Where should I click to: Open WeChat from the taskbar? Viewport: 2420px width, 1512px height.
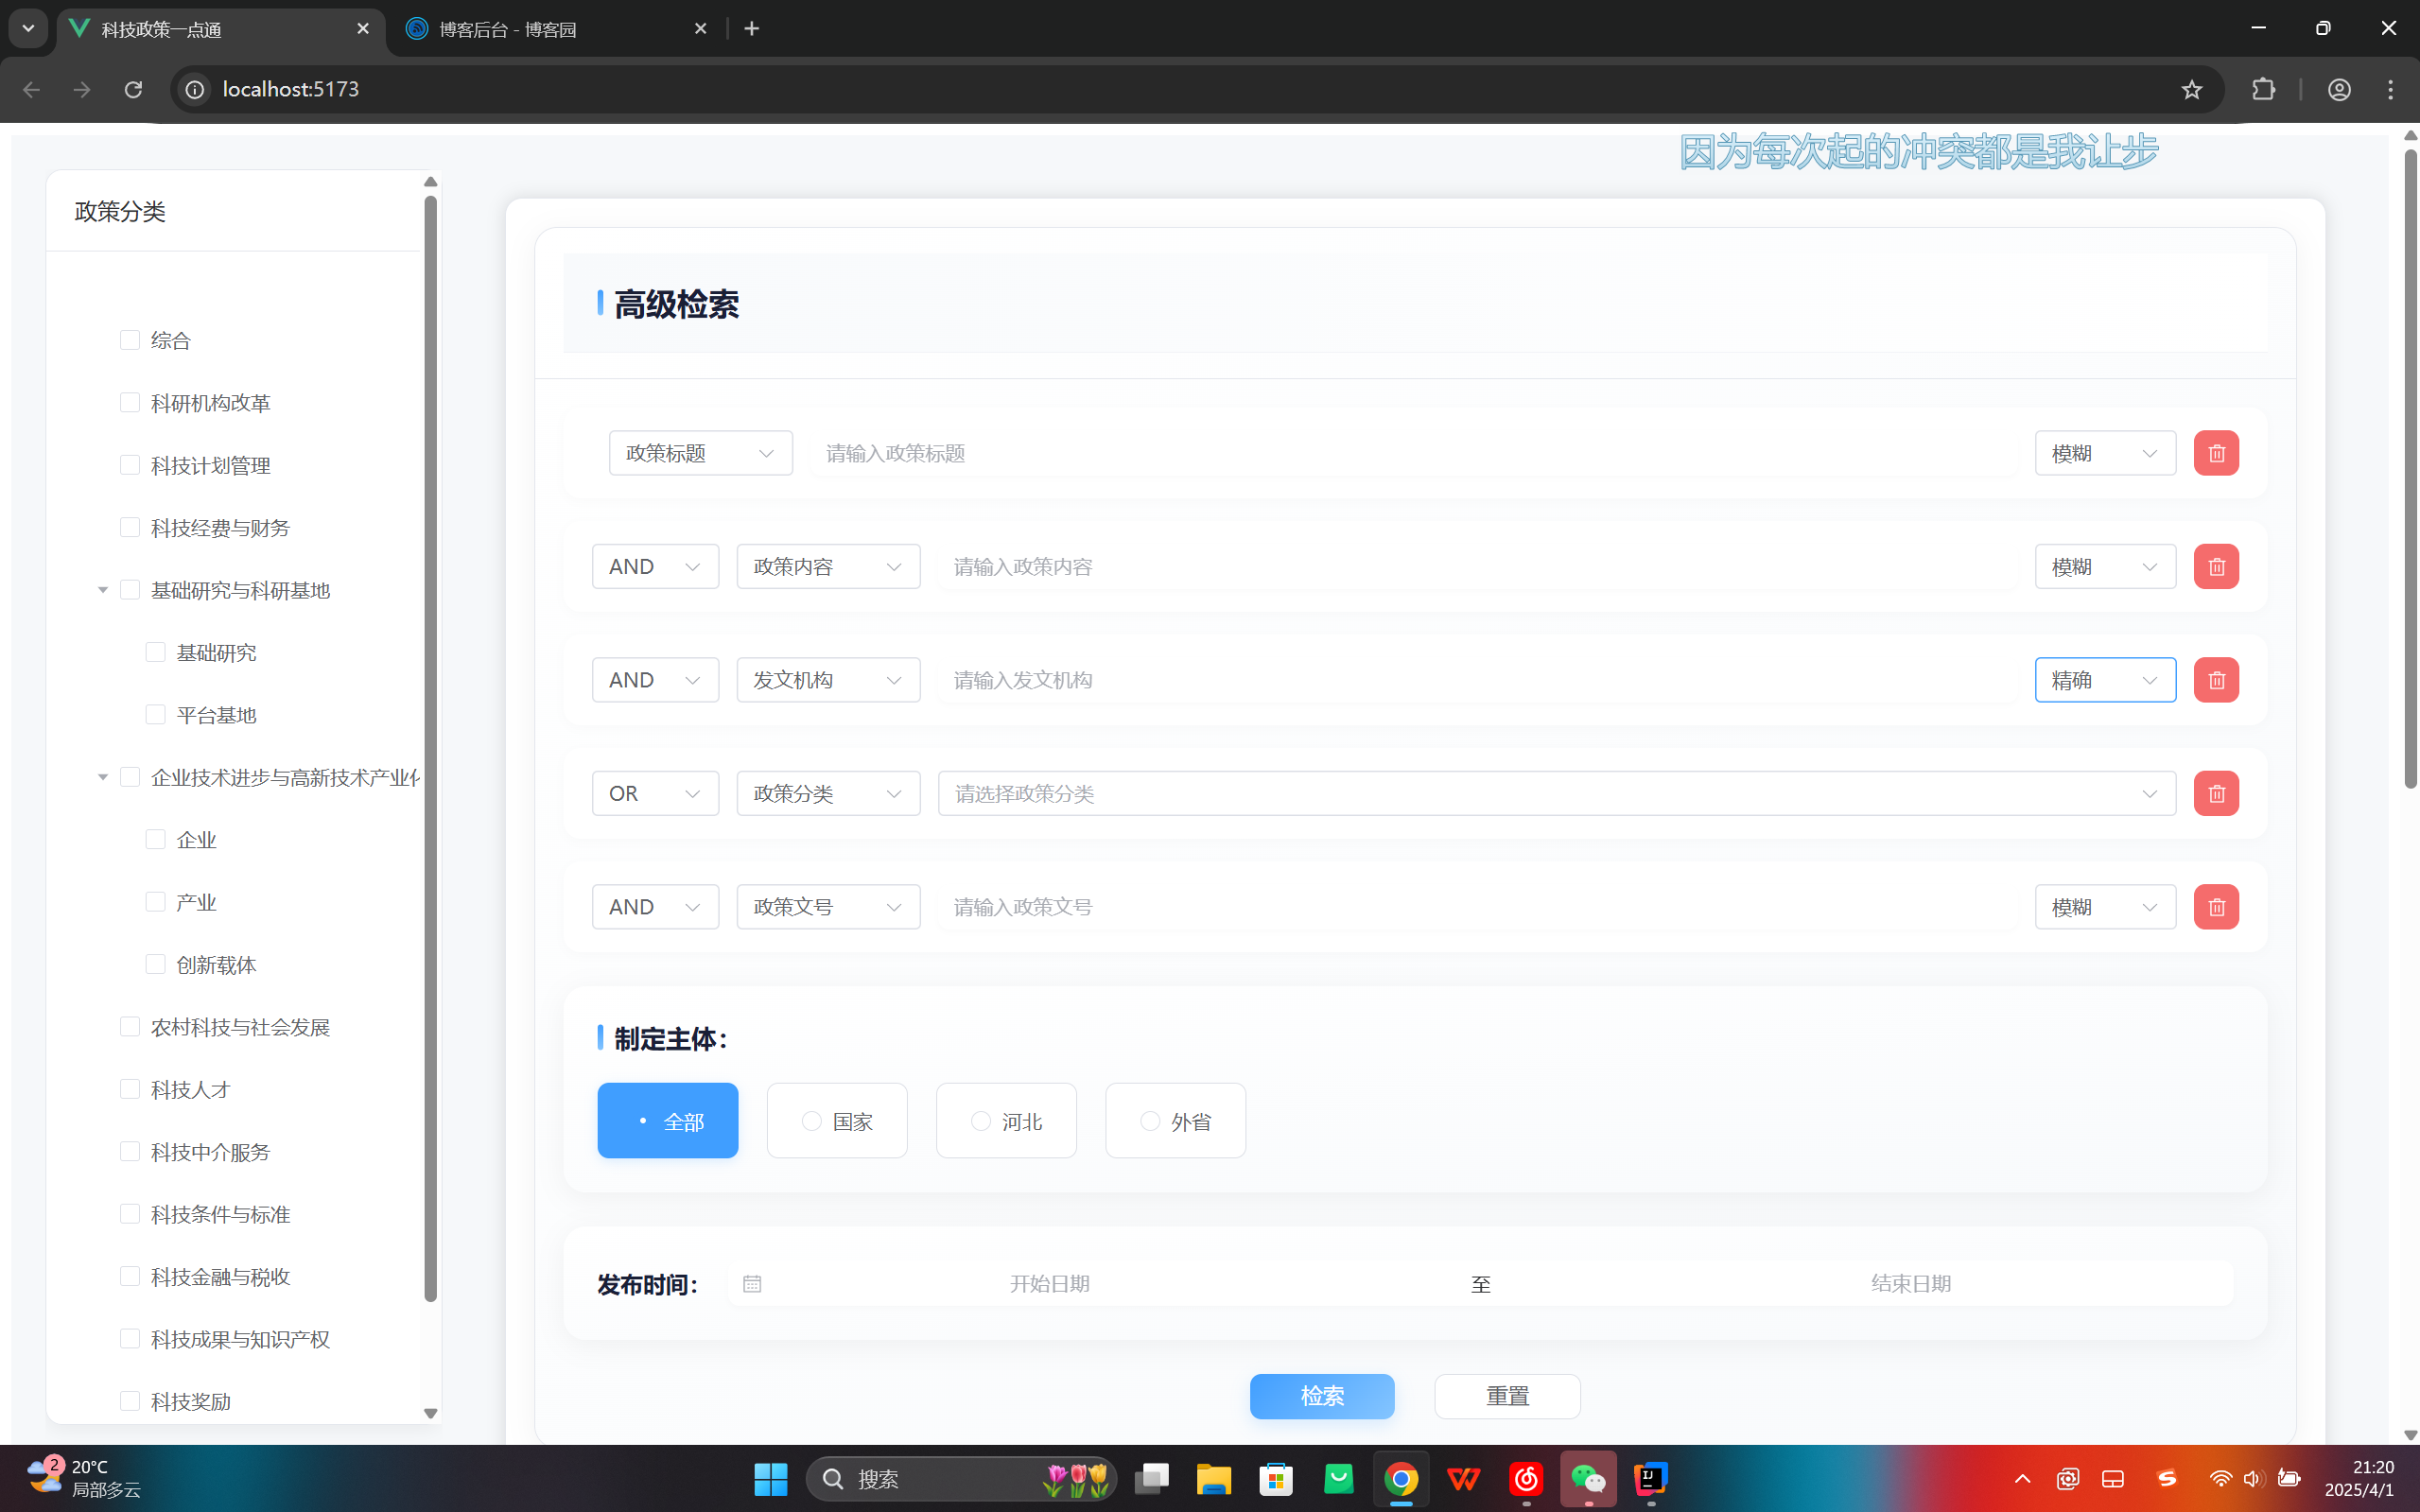1588,1478
